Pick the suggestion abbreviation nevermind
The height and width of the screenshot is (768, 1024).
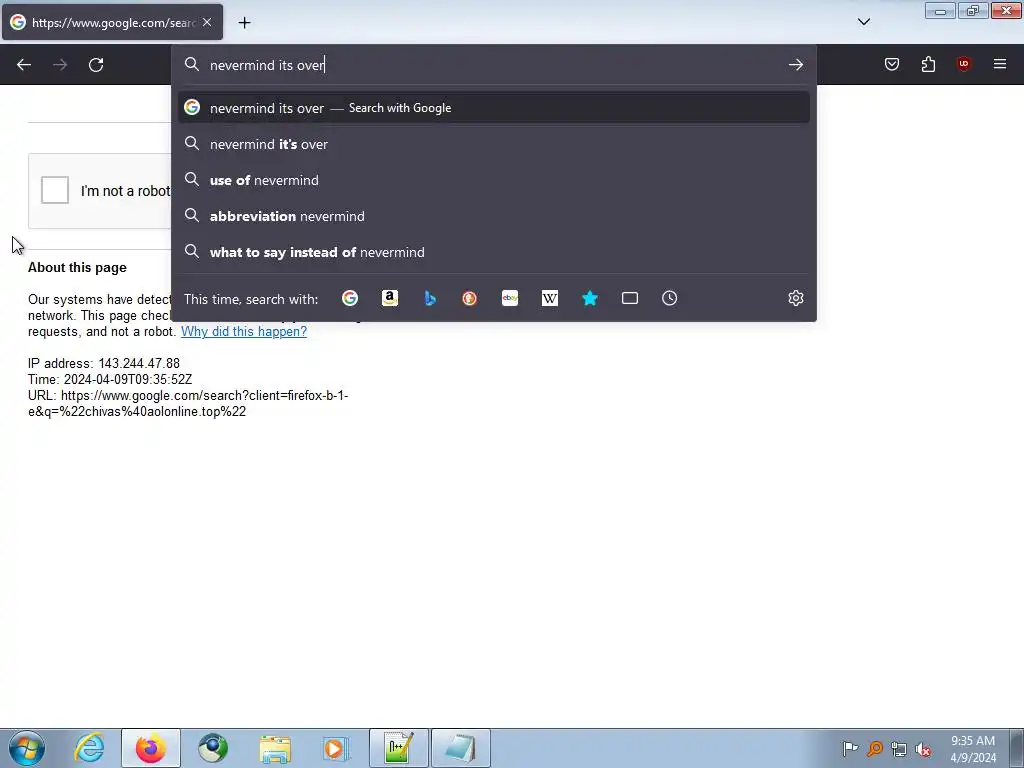coord(494,216)
